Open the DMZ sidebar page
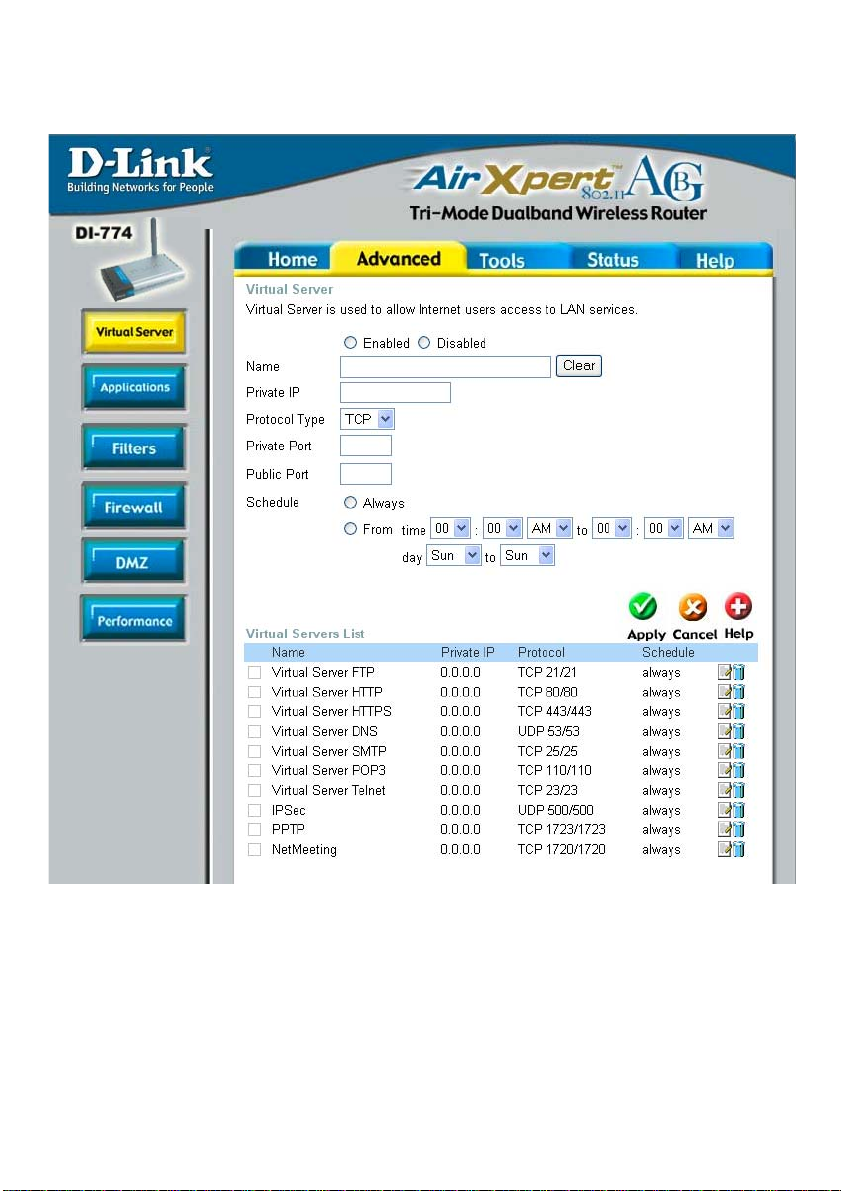Screen dimensions: 841x1191 (134, 562)
